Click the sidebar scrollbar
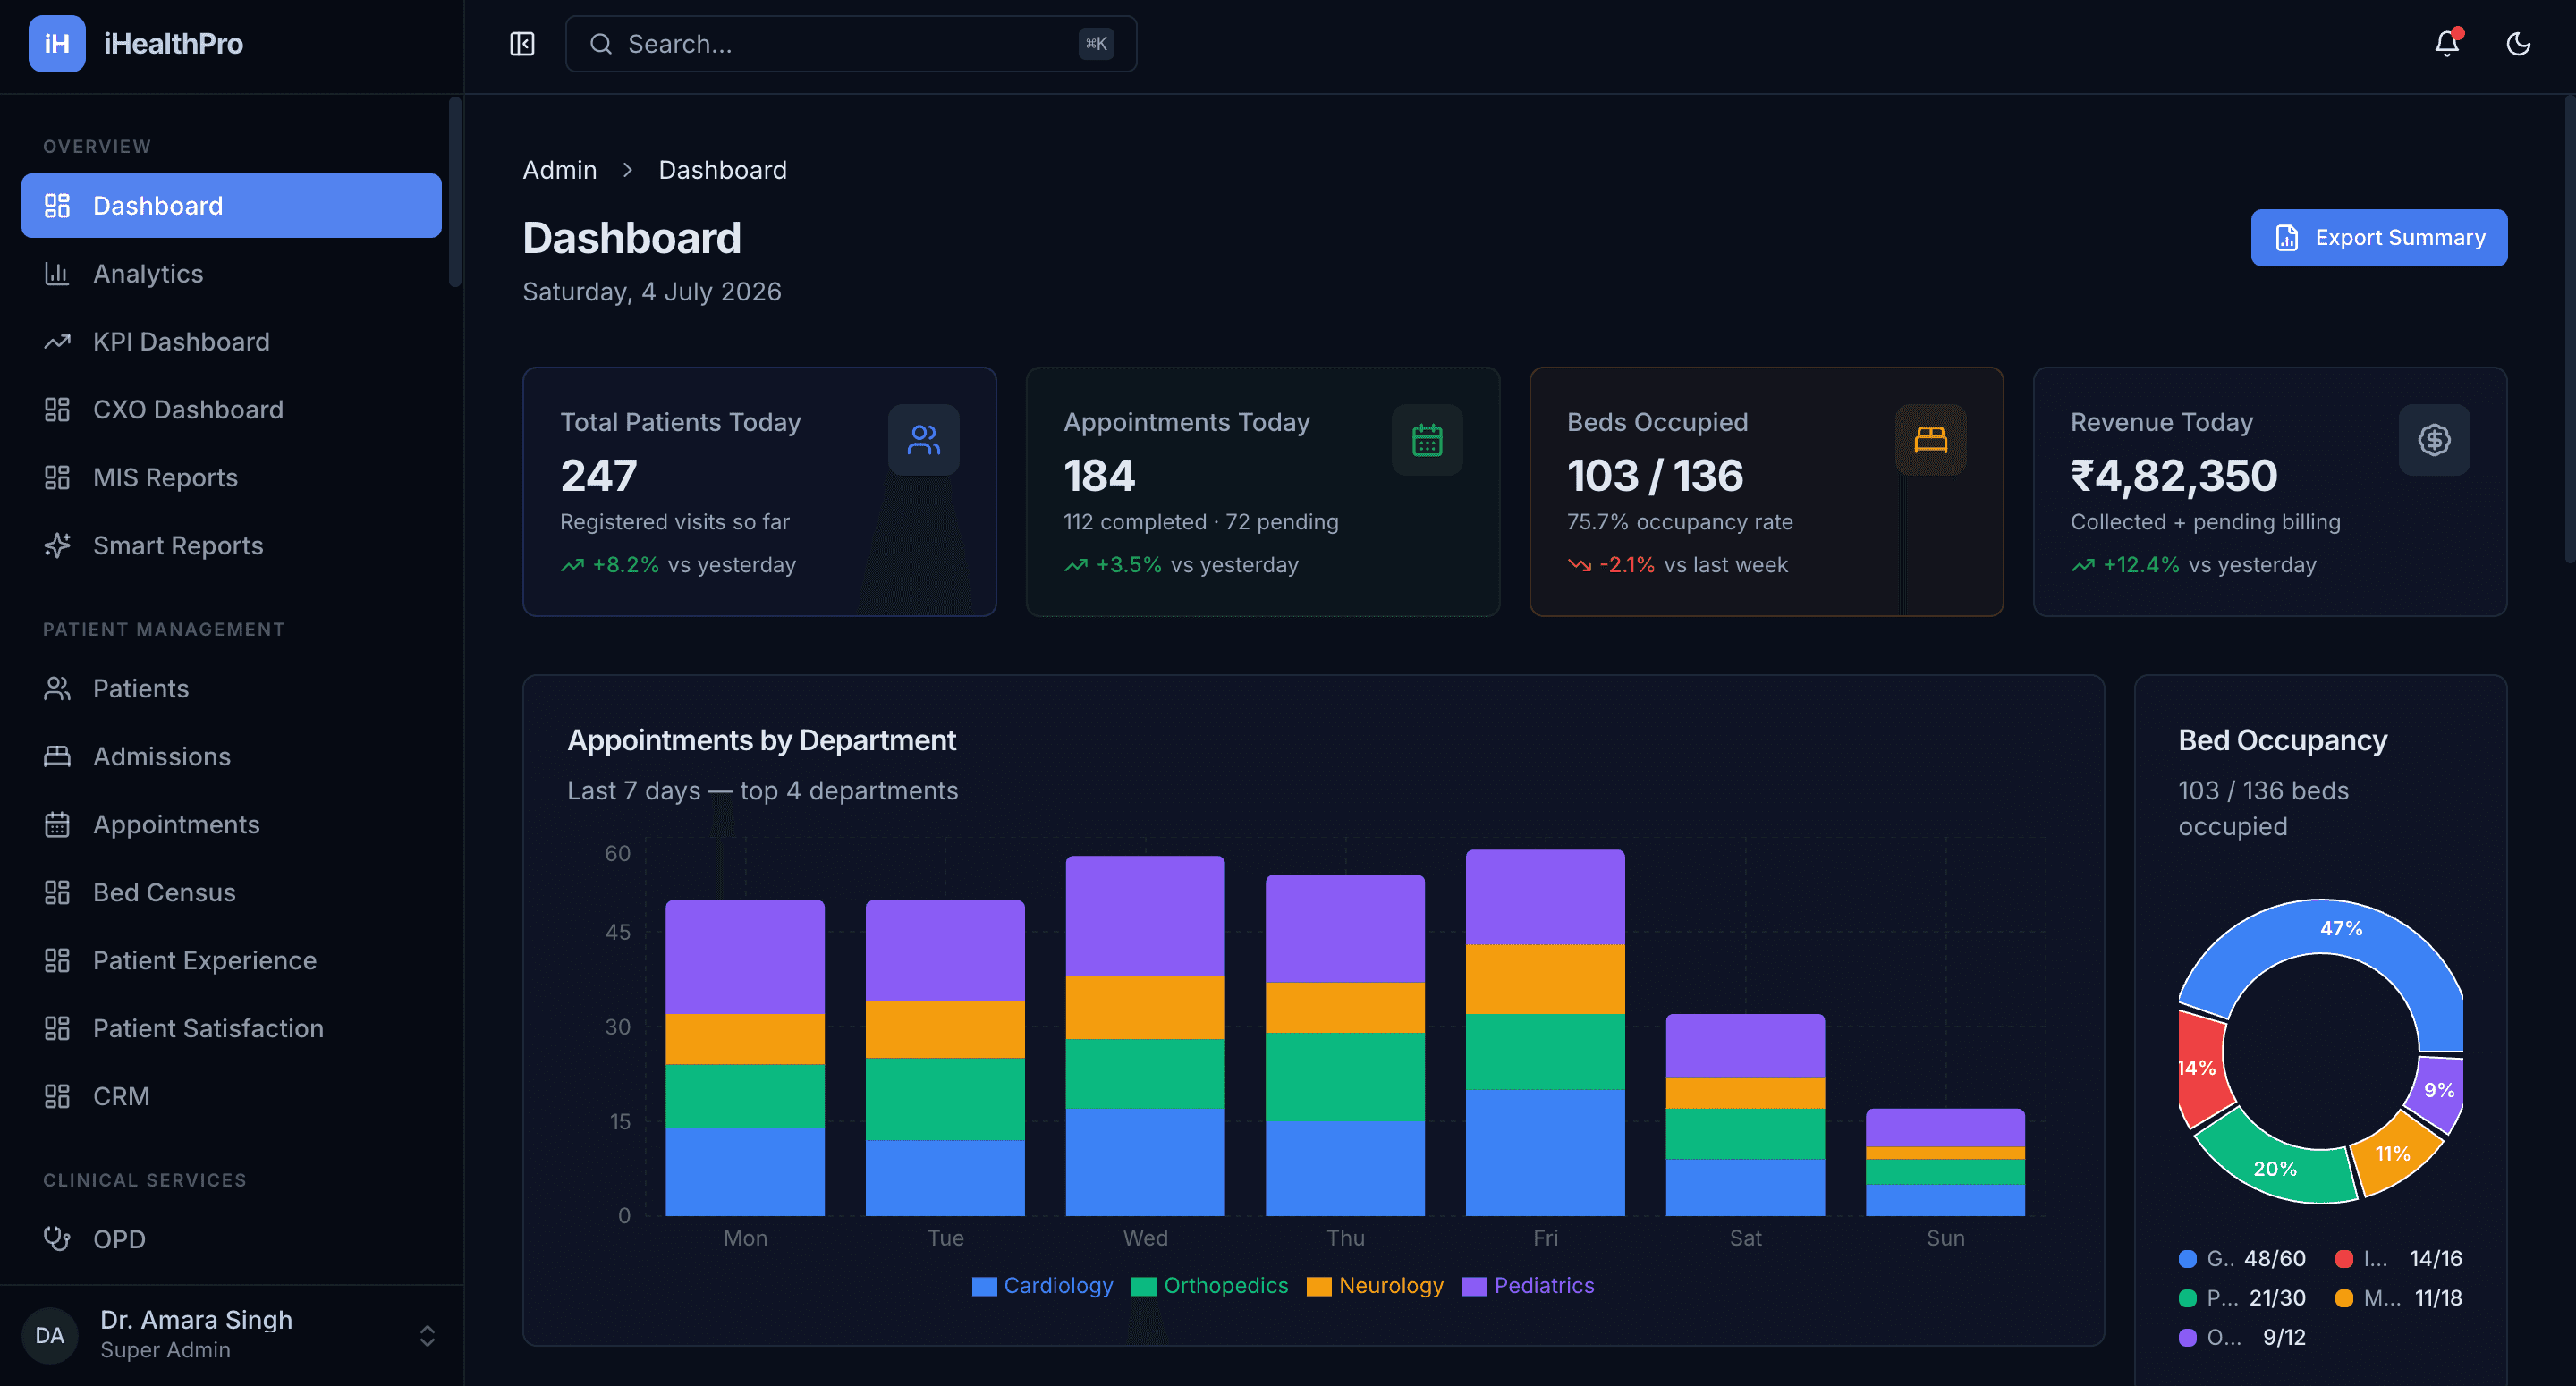Screen dimensions: 2576x1386 click(x=455, y=192)
